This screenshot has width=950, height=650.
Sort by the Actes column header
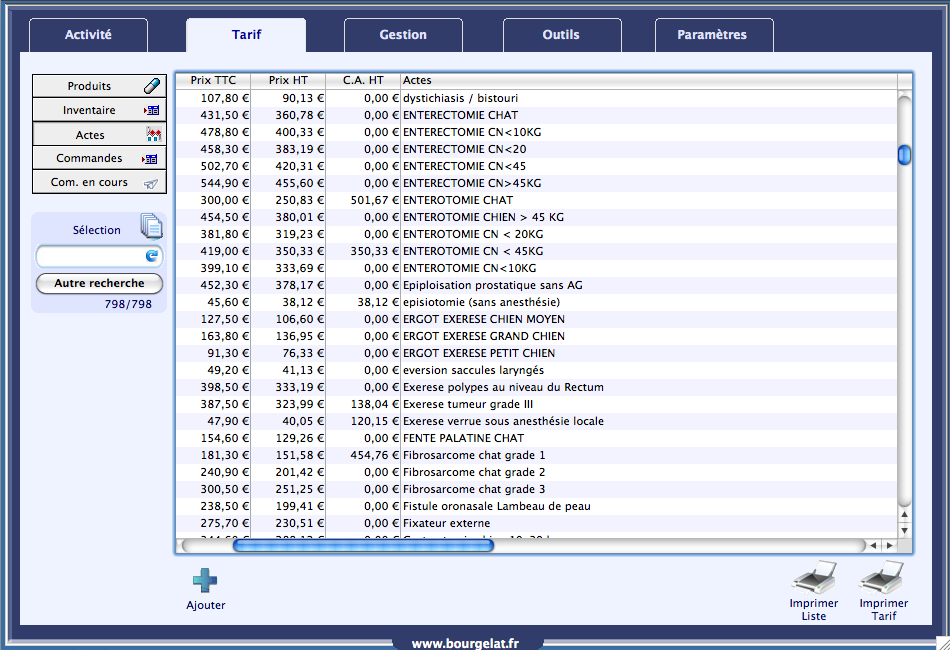point(648,80)
